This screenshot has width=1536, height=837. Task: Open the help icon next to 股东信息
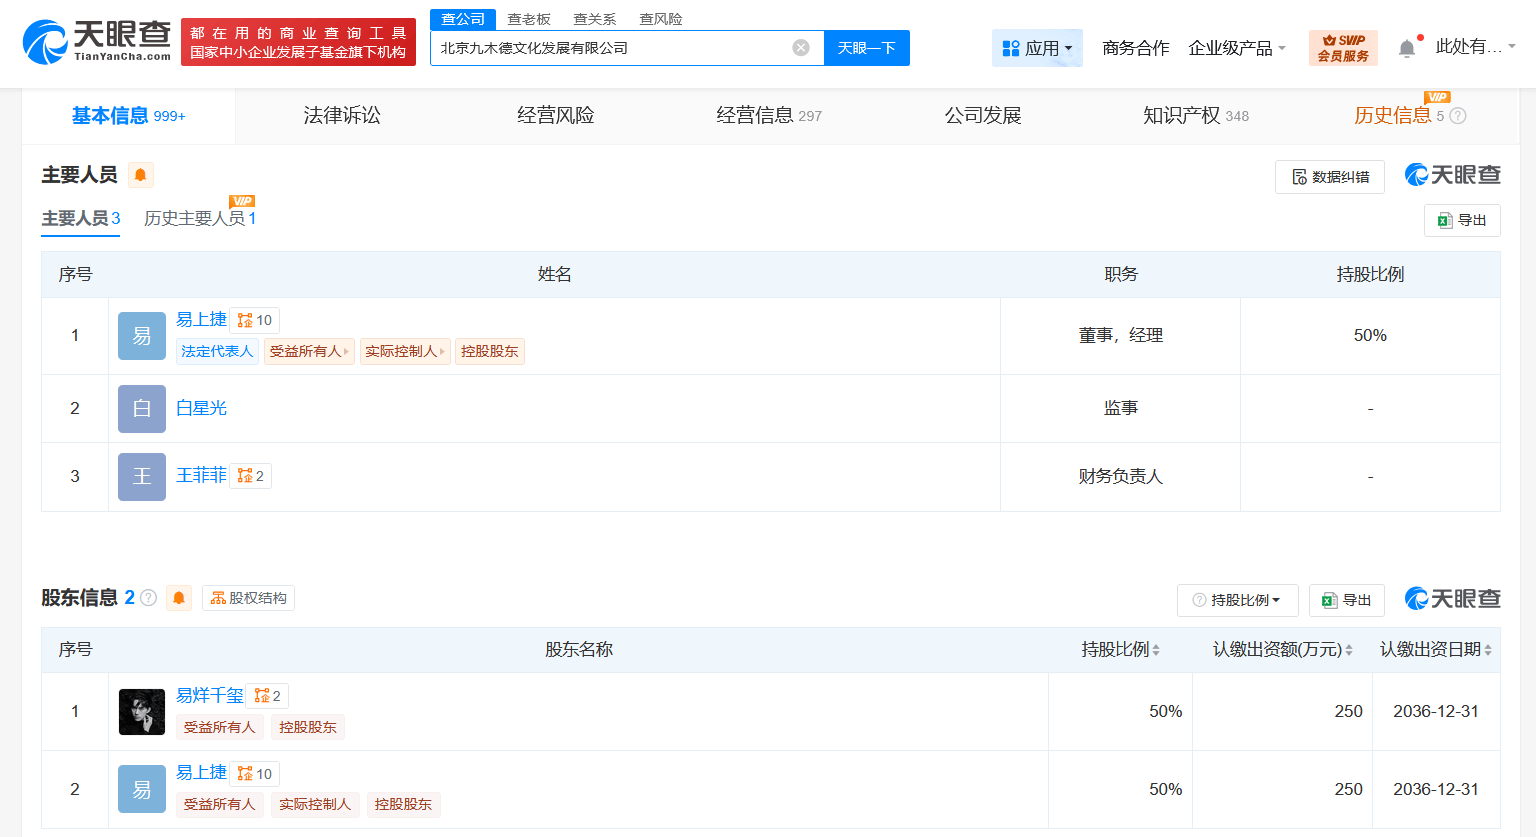(149, 598)
